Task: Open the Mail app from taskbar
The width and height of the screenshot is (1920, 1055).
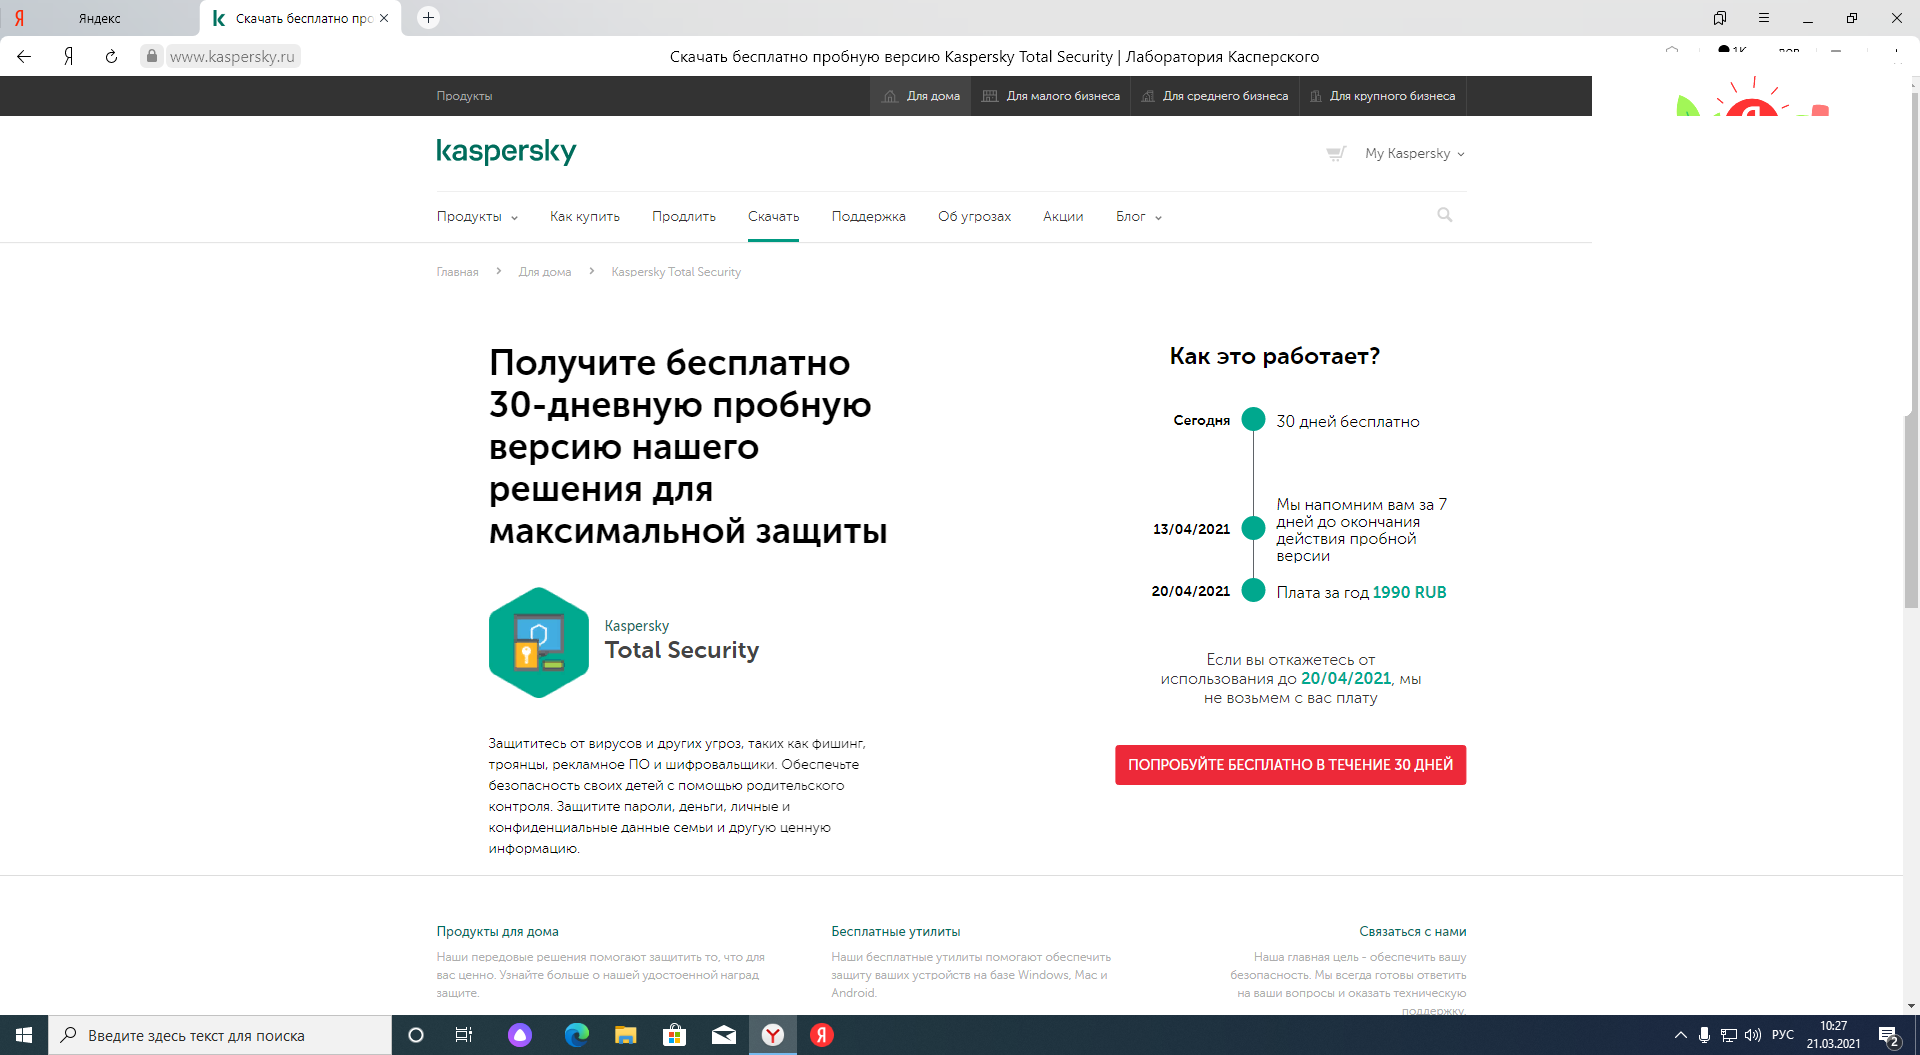Action: pyautogui.click(x=724, y=1035)
